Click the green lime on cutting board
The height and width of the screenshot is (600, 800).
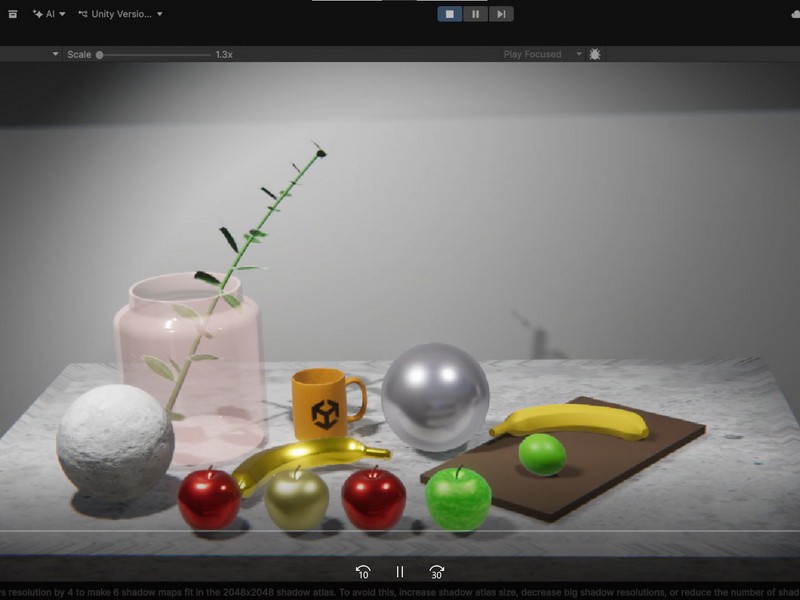point(542,454)
